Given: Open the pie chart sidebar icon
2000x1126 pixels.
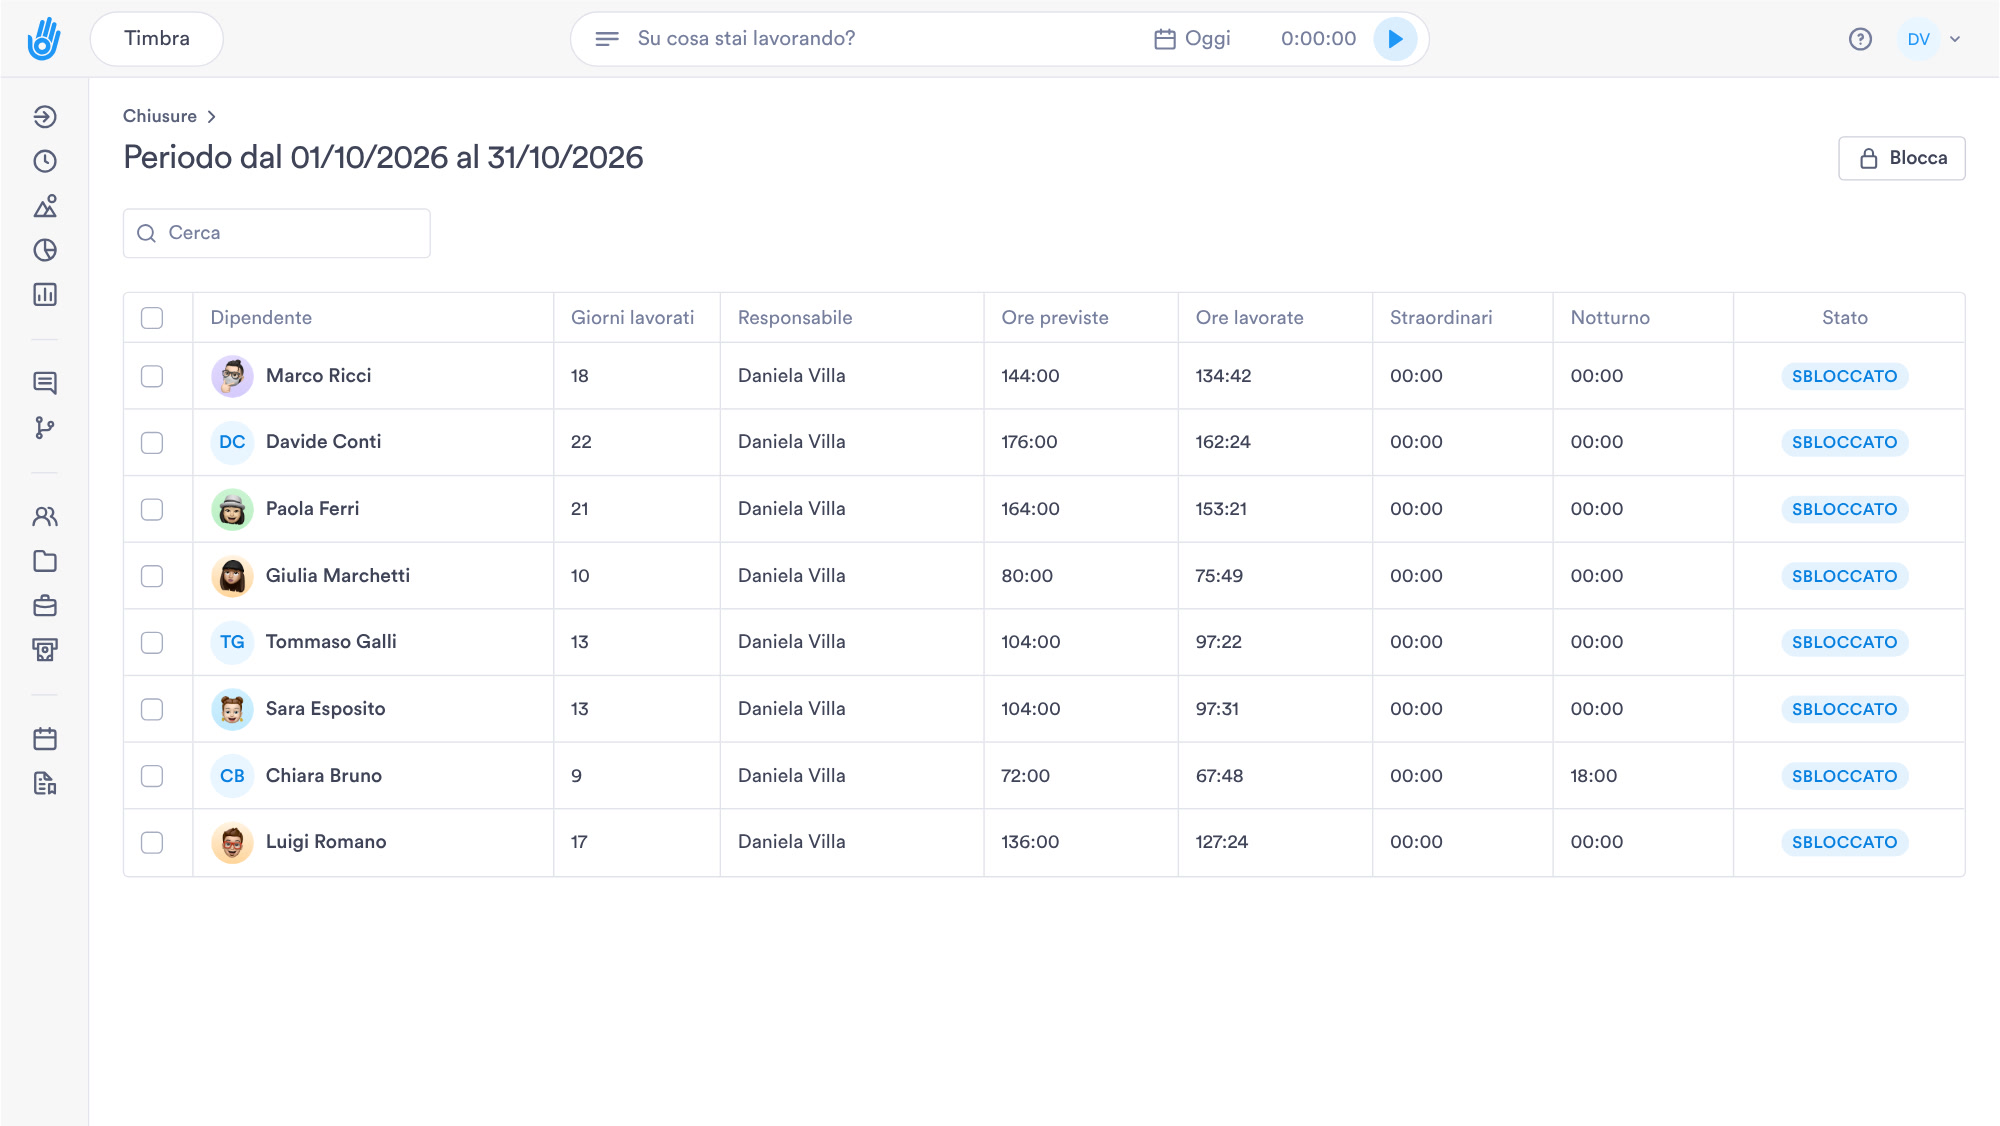Looking at the screenshot, I should click(45, 250).
